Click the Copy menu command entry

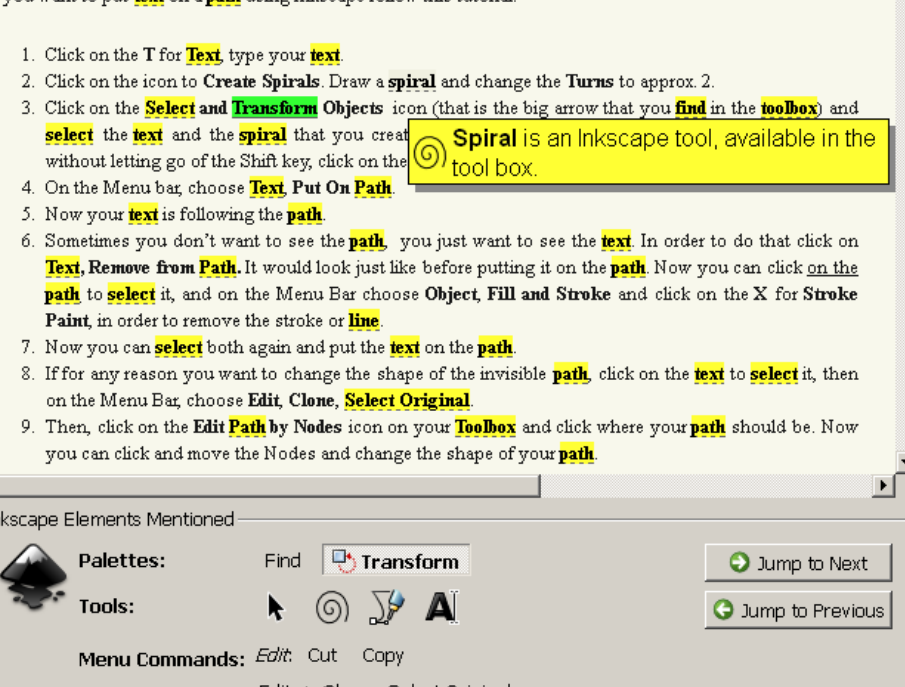pos(383,655)
